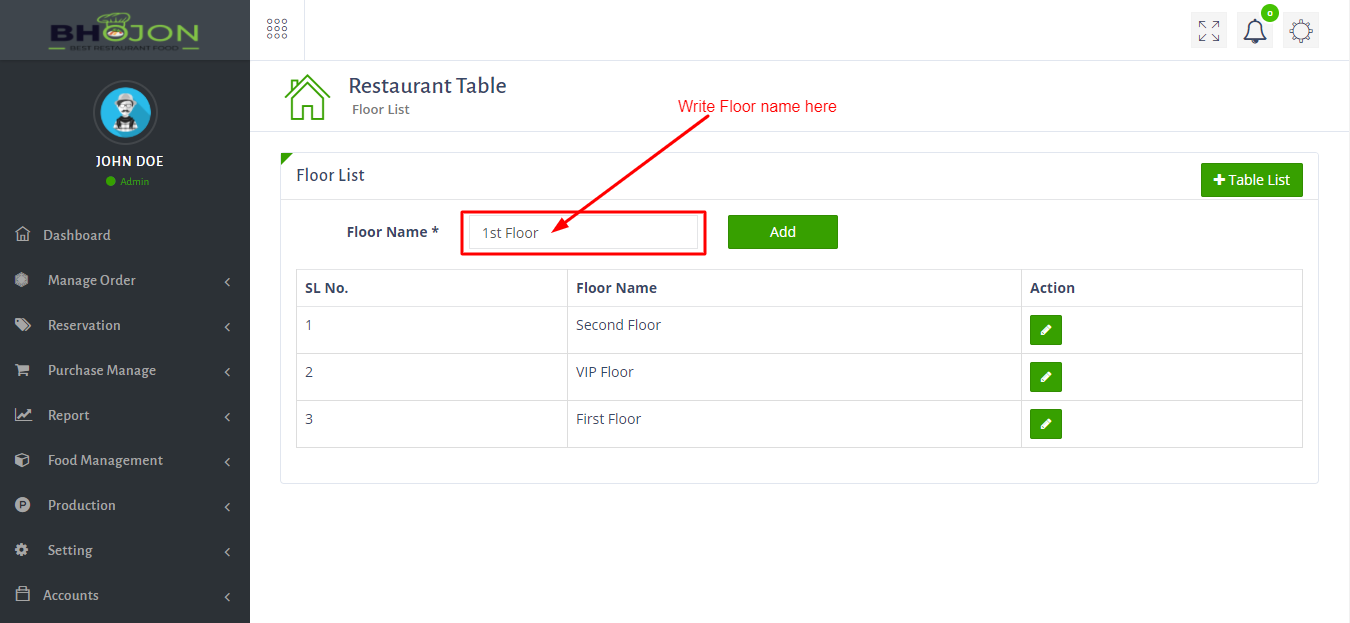Image resolution: width=1350 pixels, height=623 pixels.
Task: Click the Bhojon logo
Action: (125, 31)
